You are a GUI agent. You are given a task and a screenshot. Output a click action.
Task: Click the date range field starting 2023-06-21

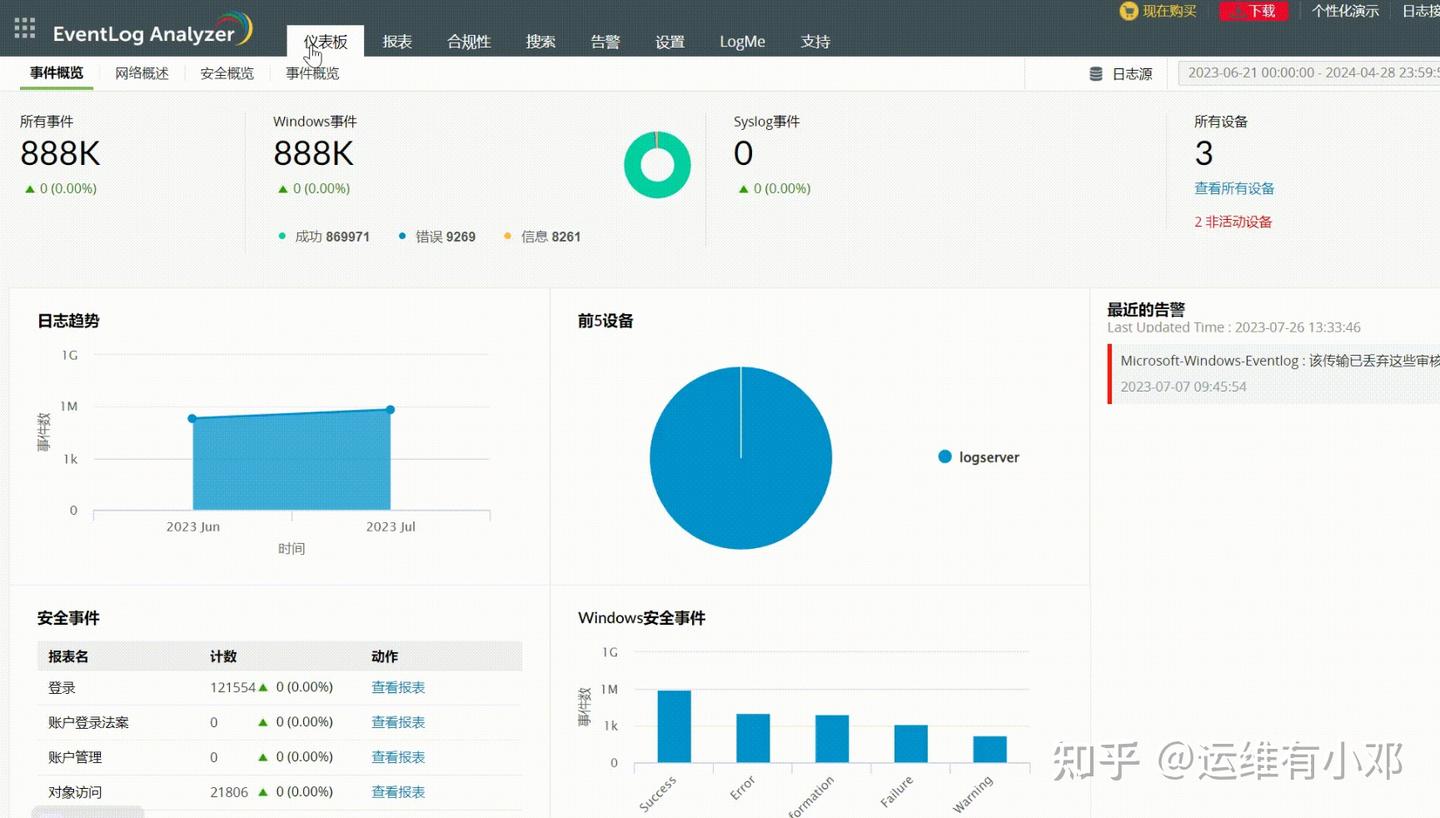[1309, 73]
